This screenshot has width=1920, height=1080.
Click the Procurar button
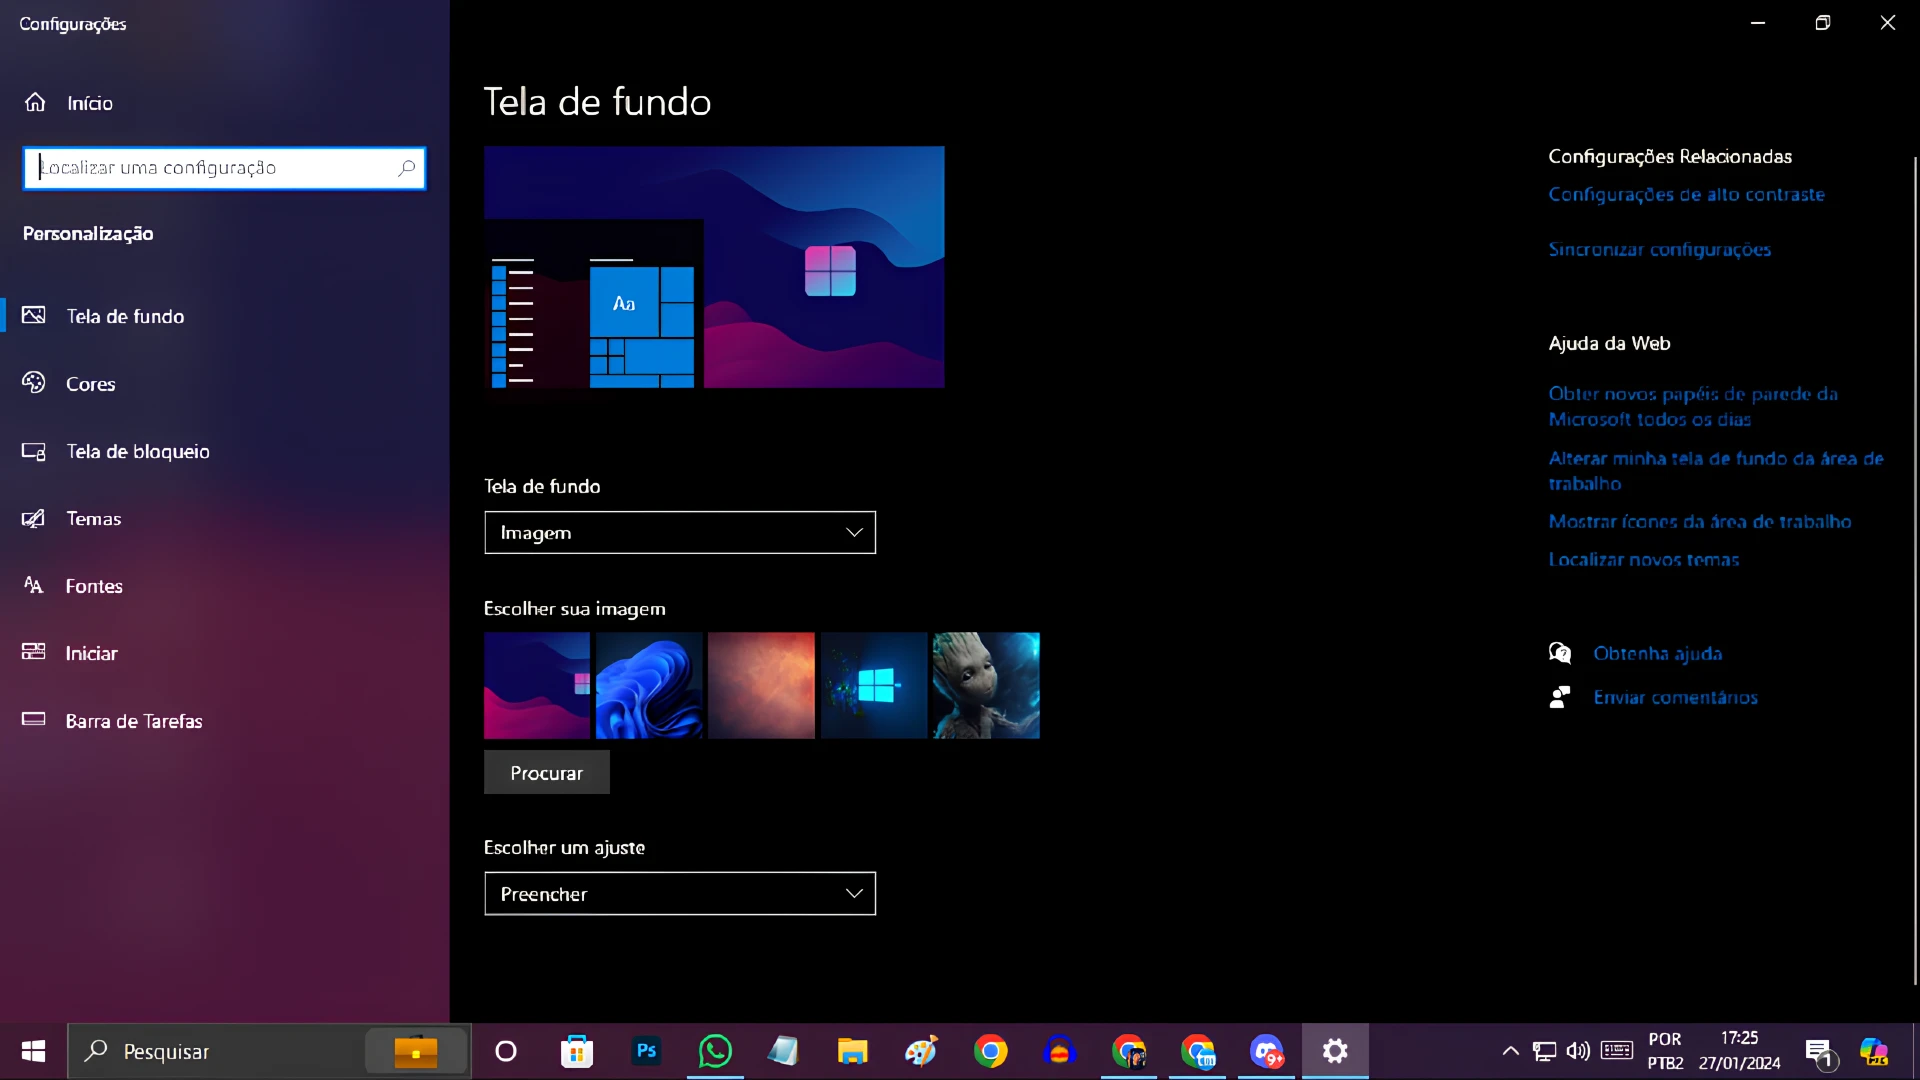pyautogui.click(x=546, y=772)
